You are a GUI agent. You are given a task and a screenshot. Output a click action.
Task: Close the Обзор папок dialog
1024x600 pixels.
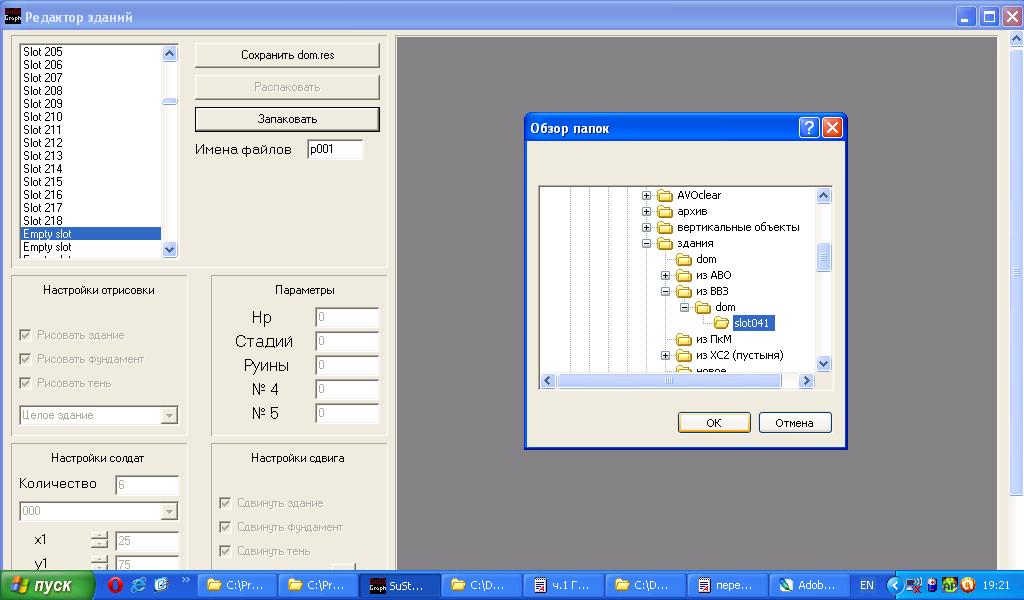coord(831,127)
